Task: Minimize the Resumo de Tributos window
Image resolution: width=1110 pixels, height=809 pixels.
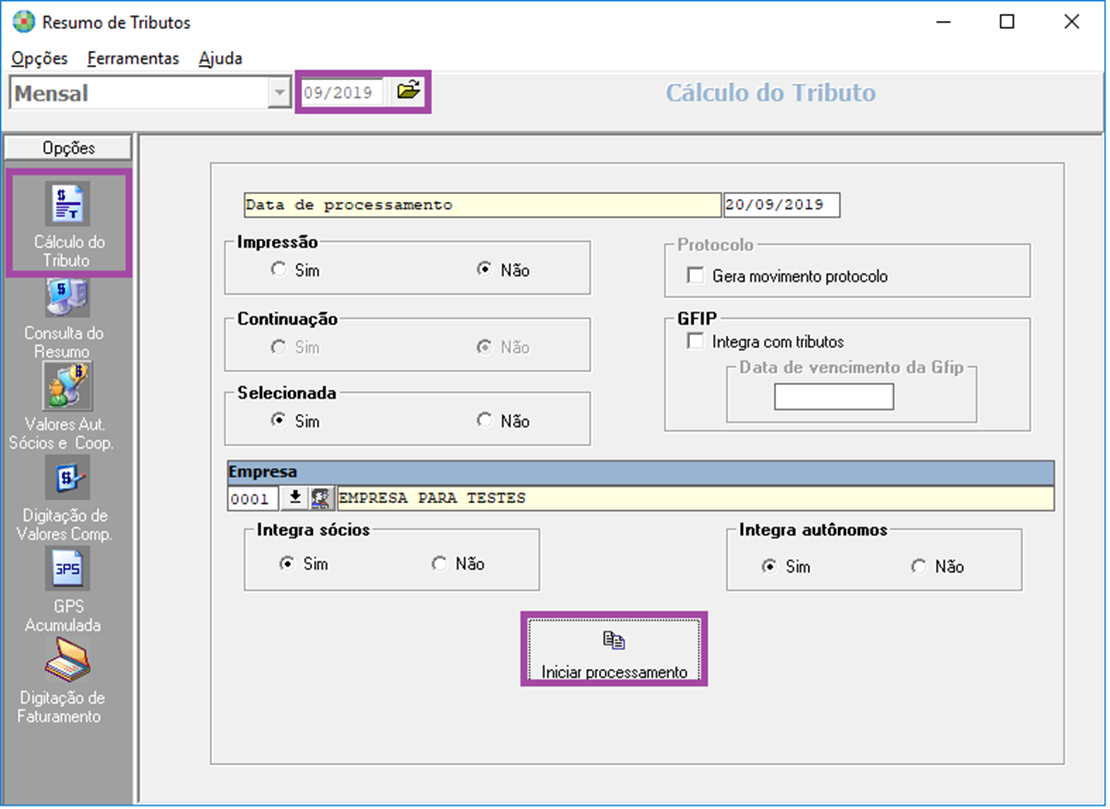Action: coord(943,22)
